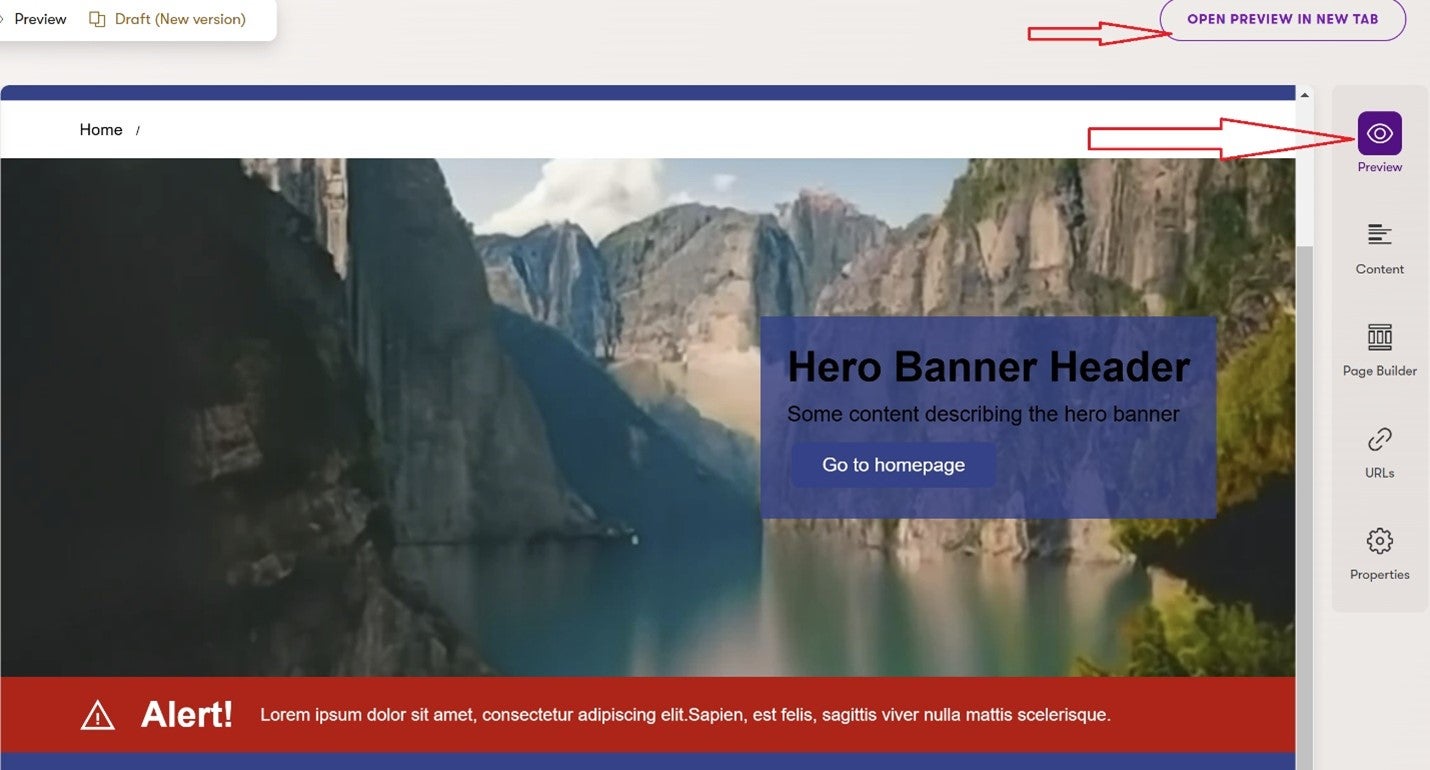
Task: Click the scrollbar up arrow
Action: coord(1304,95)
